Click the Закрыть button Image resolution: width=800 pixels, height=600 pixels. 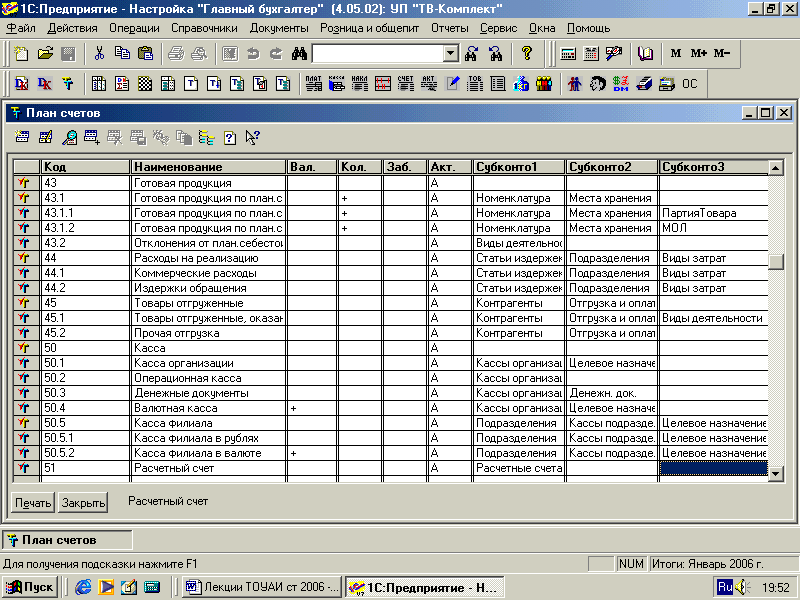pyautogui.click(x=83, y=503)
